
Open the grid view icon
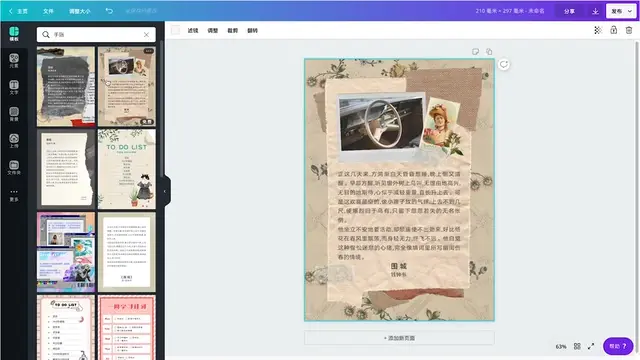pyautogui.click(x=577, y=346)
